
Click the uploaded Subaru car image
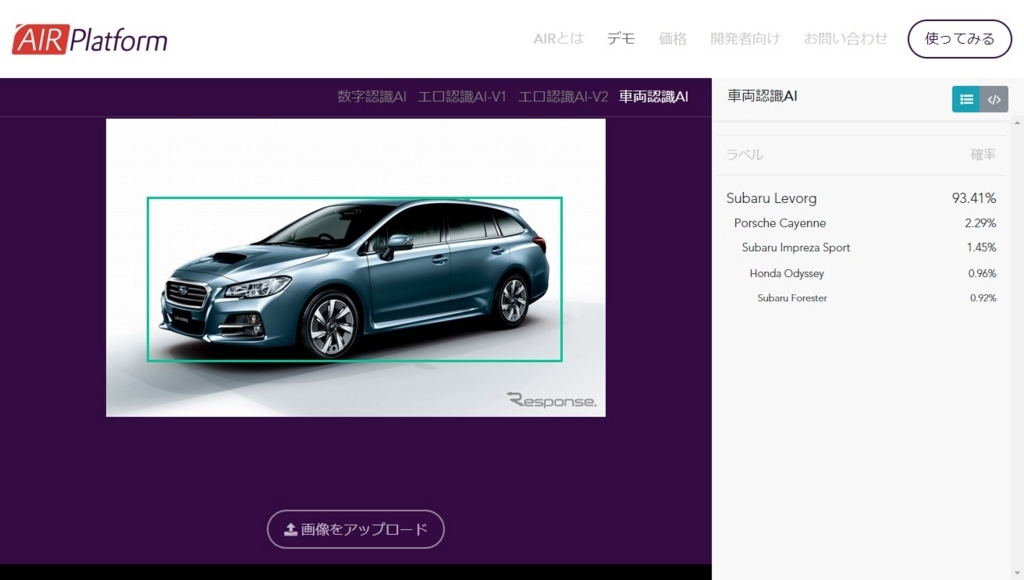[x=356, y=268]
